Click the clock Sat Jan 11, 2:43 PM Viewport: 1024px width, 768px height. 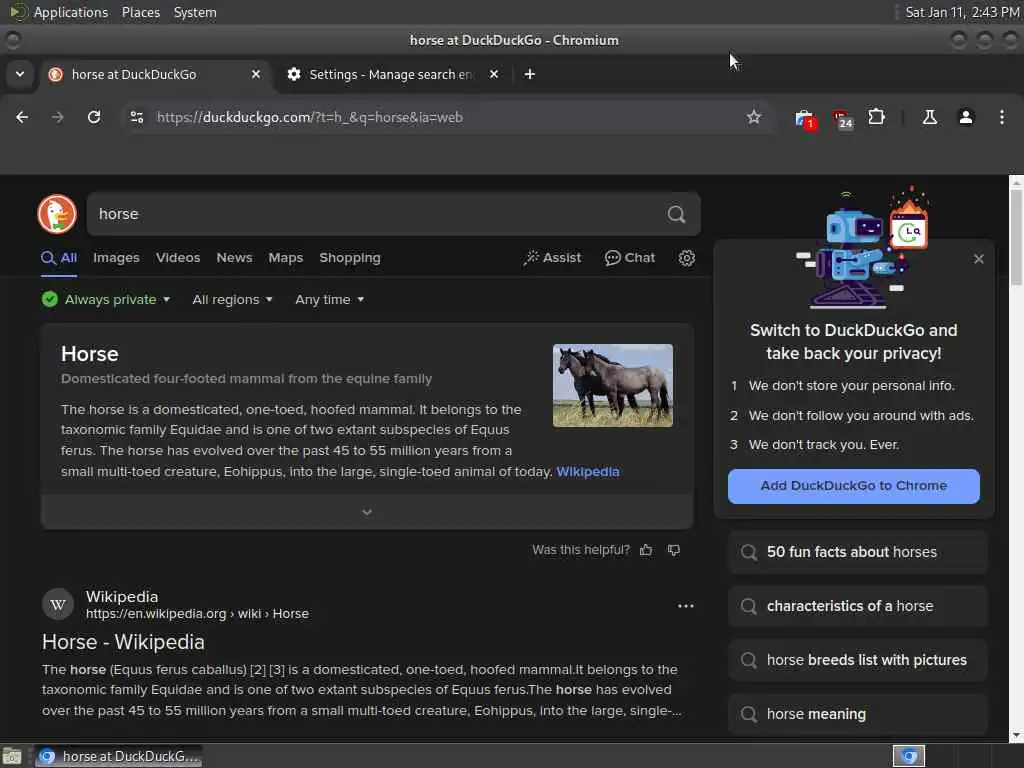(x=962, y=12)
